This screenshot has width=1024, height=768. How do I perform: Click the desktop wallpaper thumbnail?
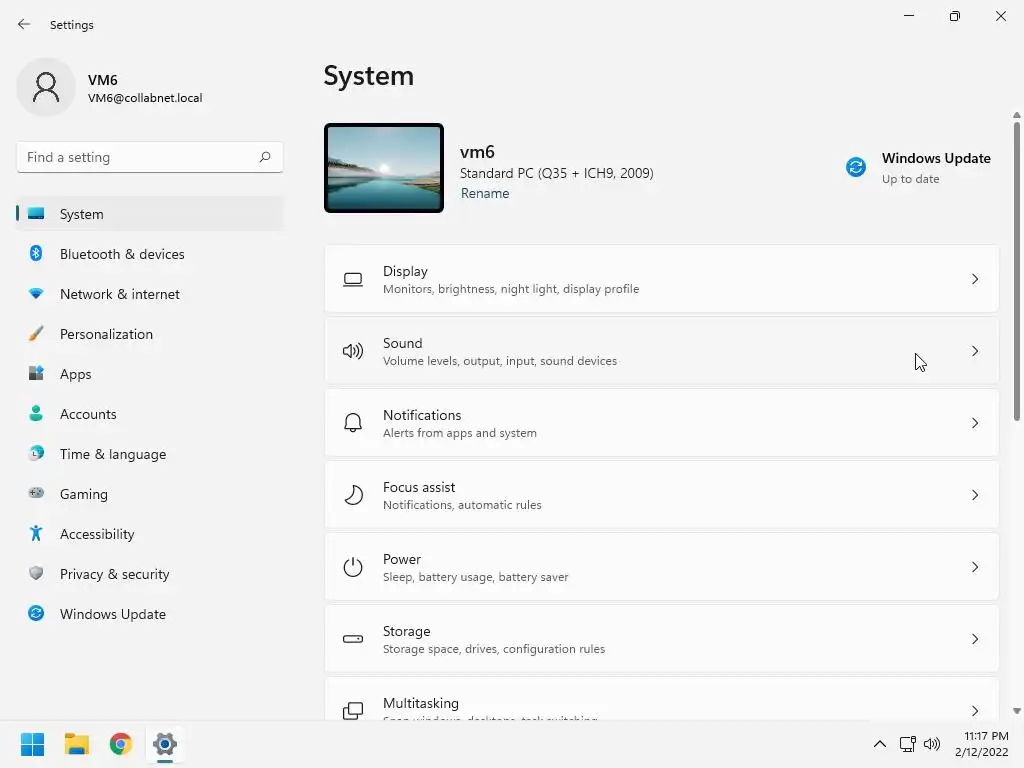384,168
